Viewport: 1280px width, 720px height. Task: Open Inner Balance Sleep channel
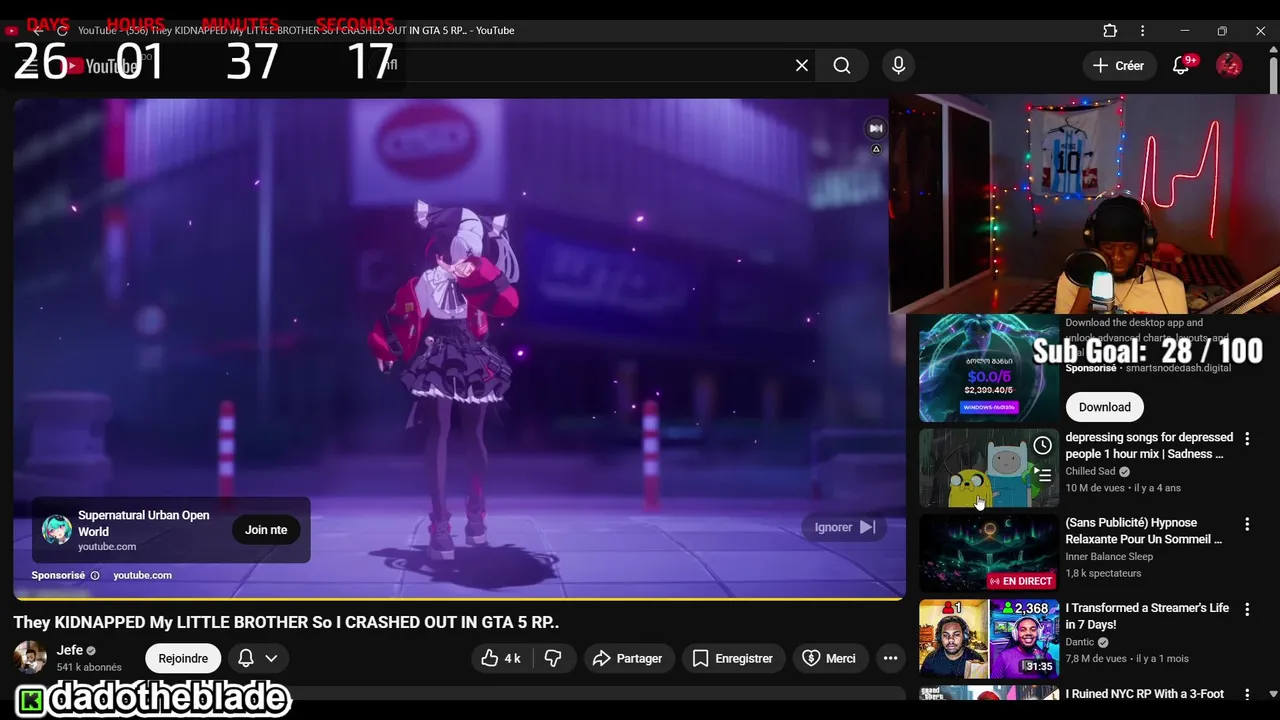point(1109,556)
